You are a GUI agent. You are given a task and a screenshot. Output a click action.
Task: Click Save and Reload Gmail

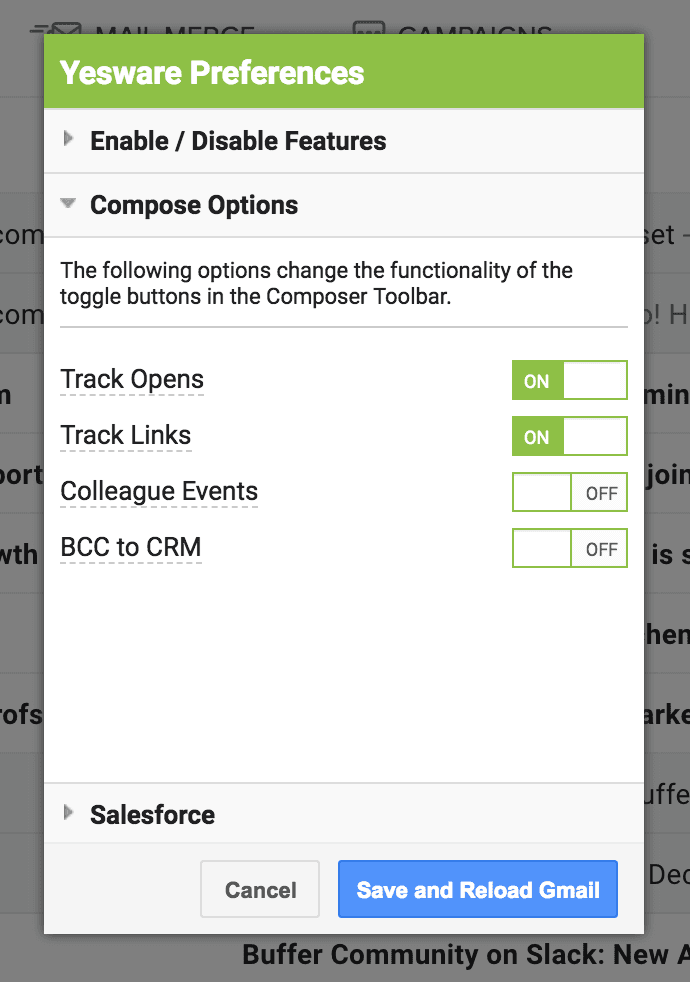tap(478, 889)
